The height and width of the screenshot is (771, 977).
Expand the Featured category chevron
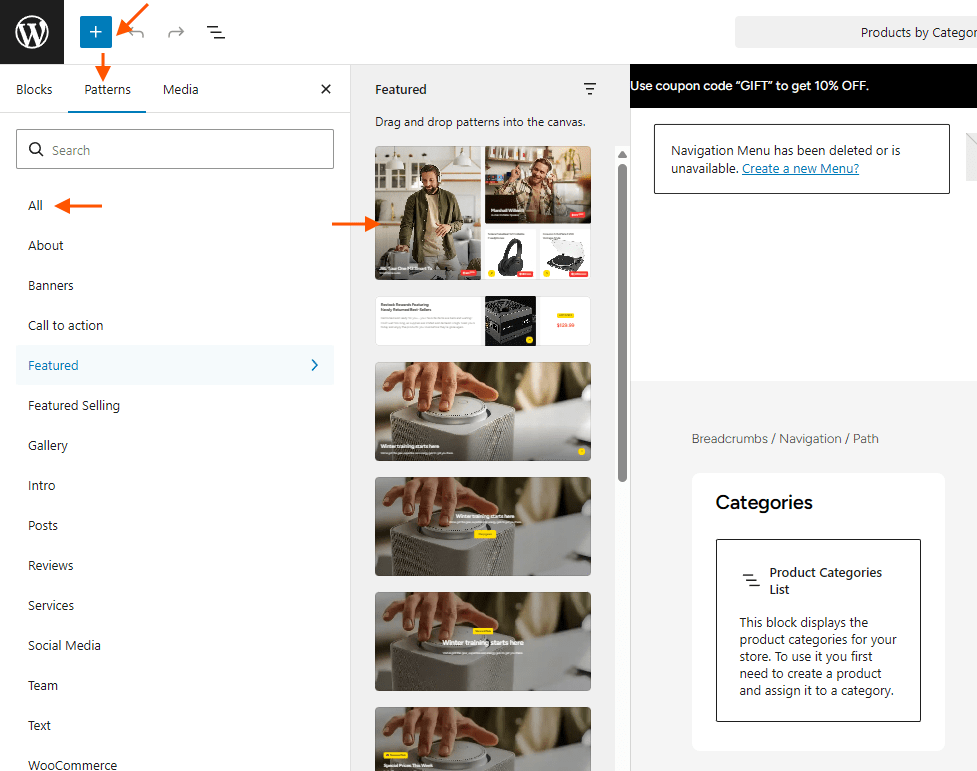pyautogui.click(x=314, y=365)
